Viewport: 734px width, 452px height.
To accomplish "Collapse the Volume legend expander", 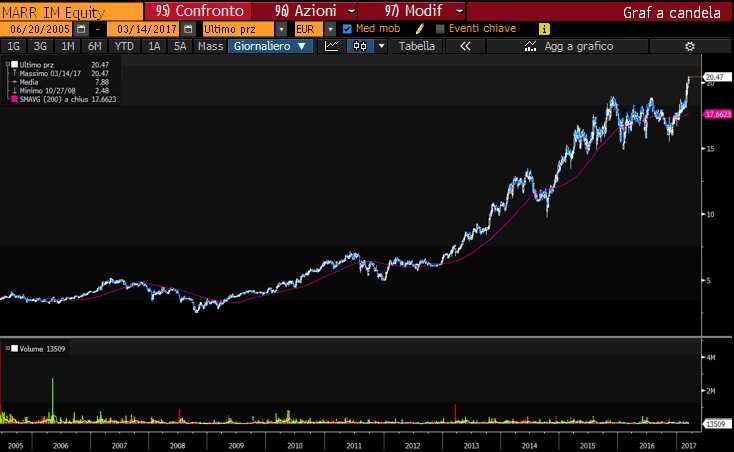I will click(x=7, y=349).
